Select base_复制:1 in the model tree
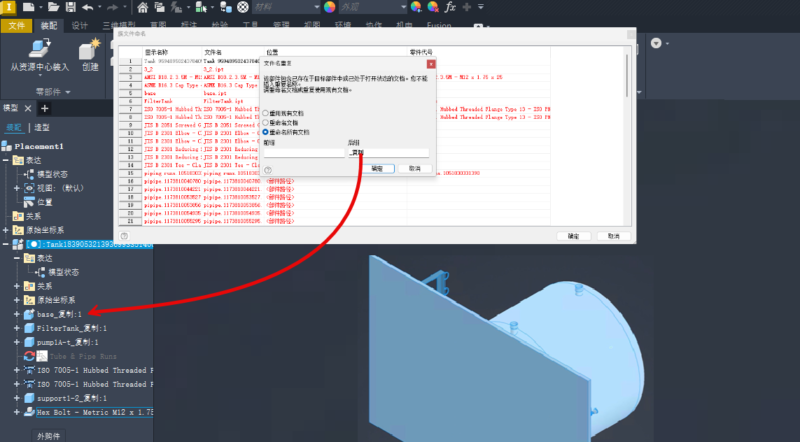800x442 pixels. coord(59,314)
